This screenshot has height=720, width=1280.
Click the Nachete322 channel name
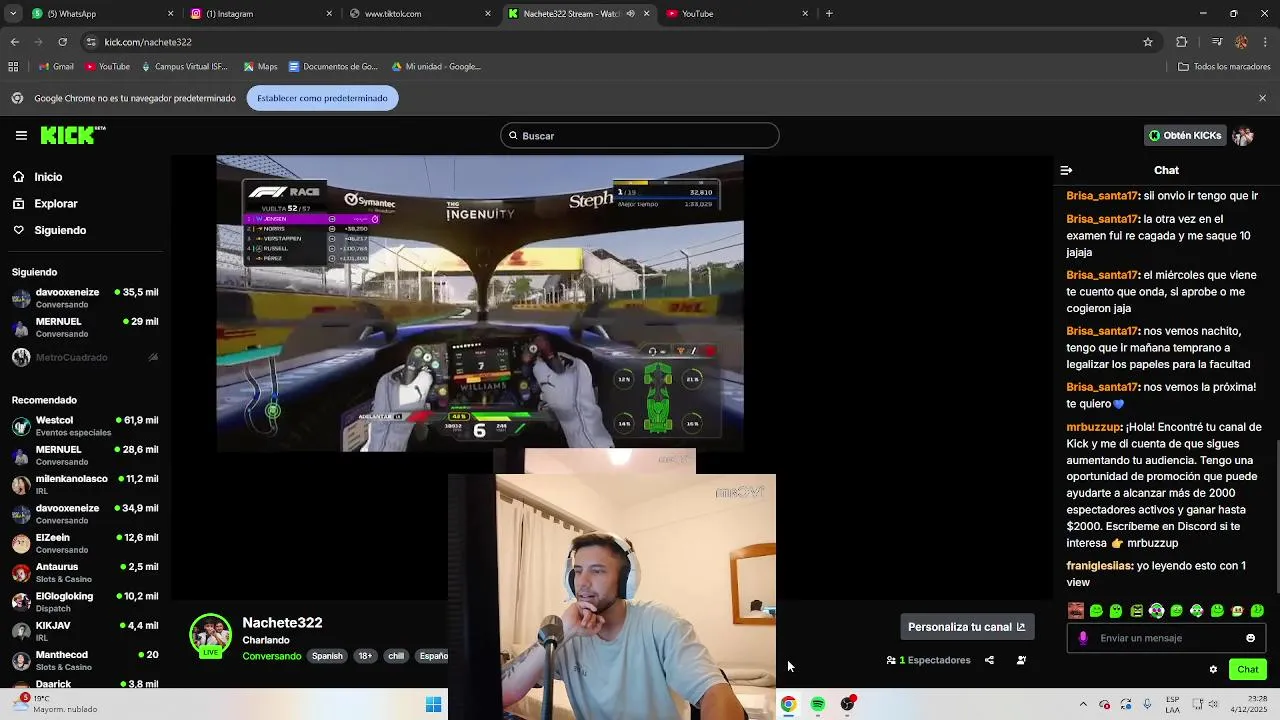coord(282,622)
